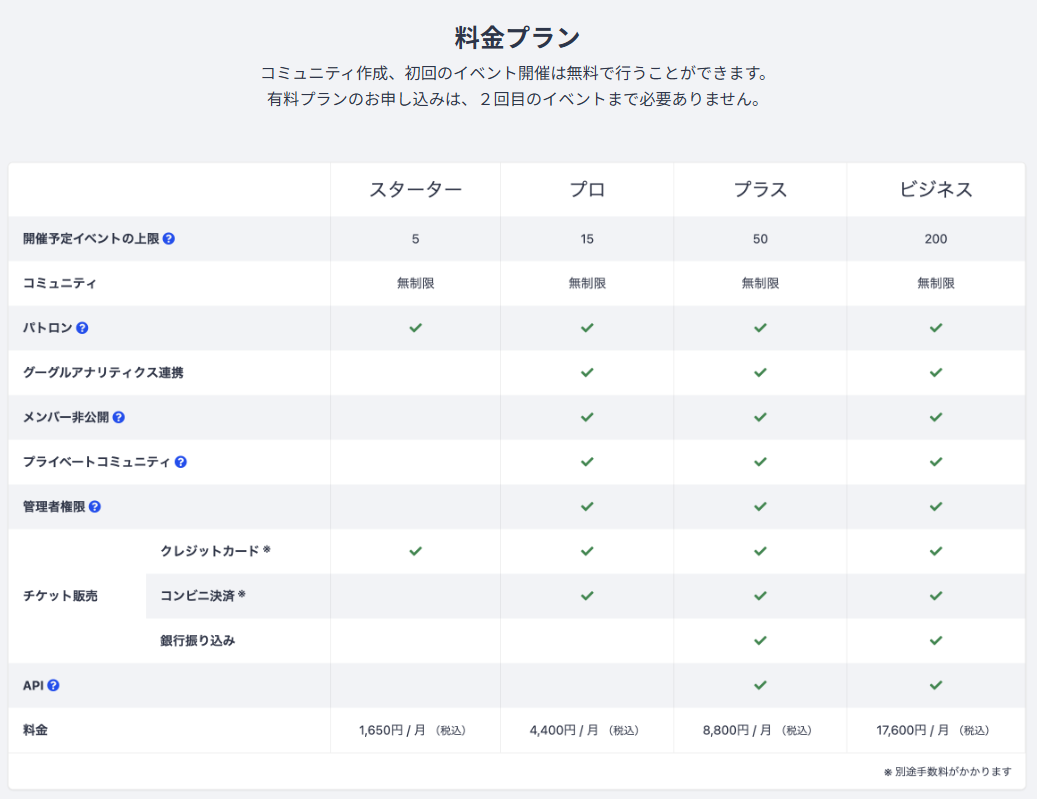This screenshot has width=1037, height=799.
Task: Click the ビジネス event limit value 200
Action: (x=936, y=239)
